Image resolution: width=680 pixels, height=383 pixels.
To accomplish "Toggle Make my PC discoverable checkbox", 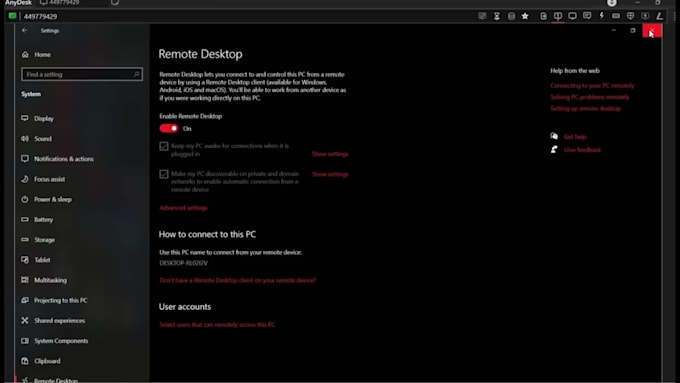I will click(x=163, y=174).
